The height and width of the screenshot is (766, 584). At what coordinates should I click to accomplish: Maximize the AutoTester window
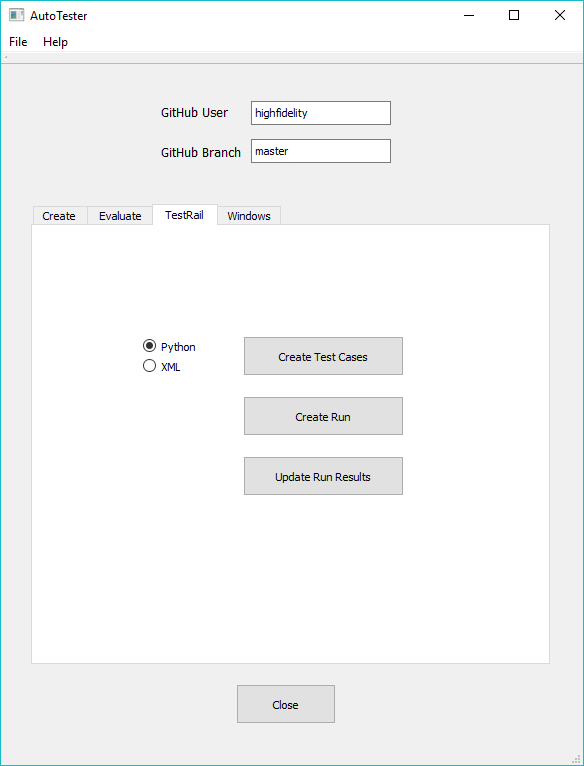click(514, 16)
